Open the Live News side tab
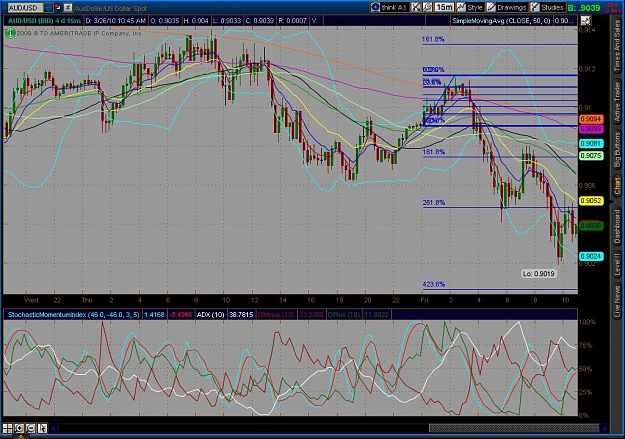Viewport: 625px width, 439px height. [617, 299]
